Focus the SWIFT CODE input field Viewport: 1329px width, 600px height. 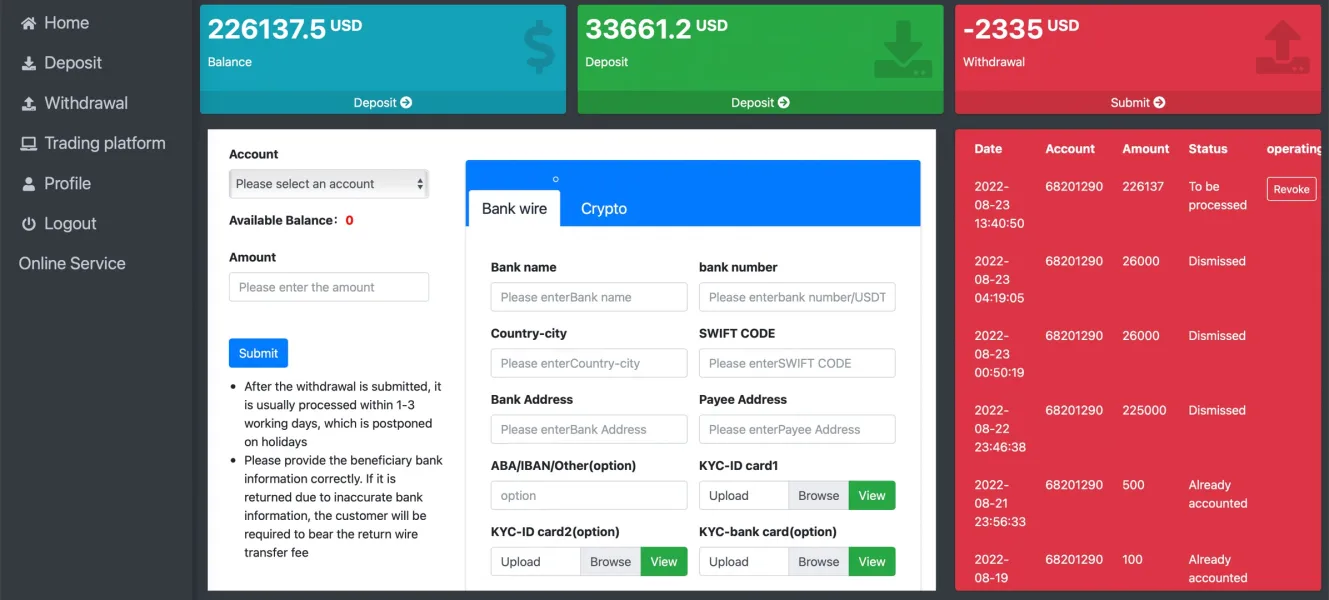click(797, 363)
